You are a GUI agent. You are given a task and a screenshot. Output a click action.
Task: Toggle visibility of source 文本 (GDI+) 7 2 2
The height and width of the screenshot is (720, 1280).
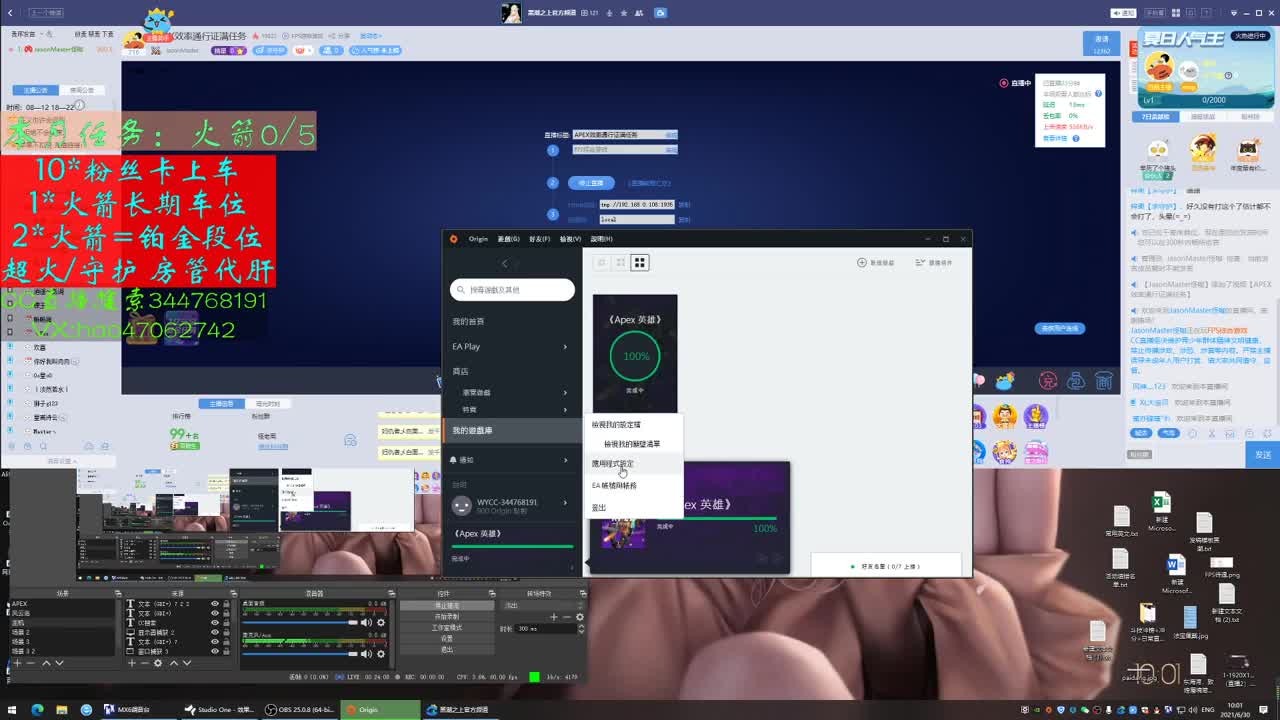[214, 604]
